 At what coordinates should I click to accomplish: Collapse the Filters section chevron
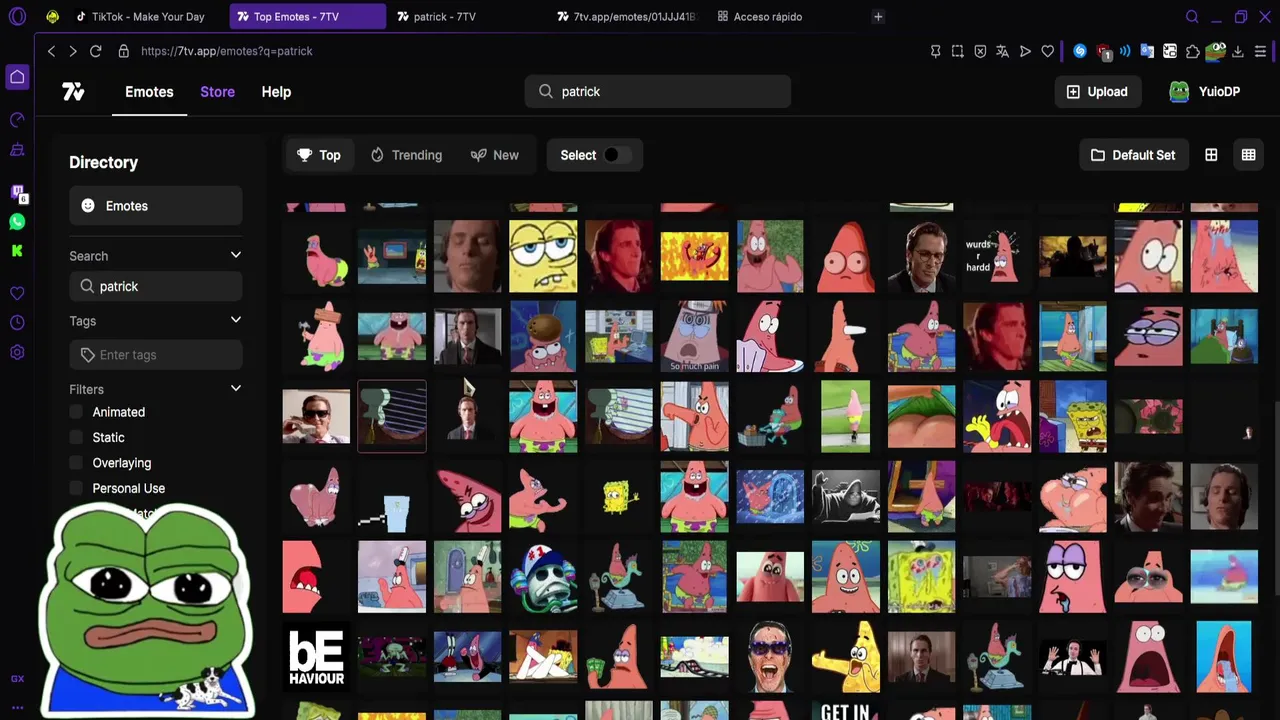[236, 388]
